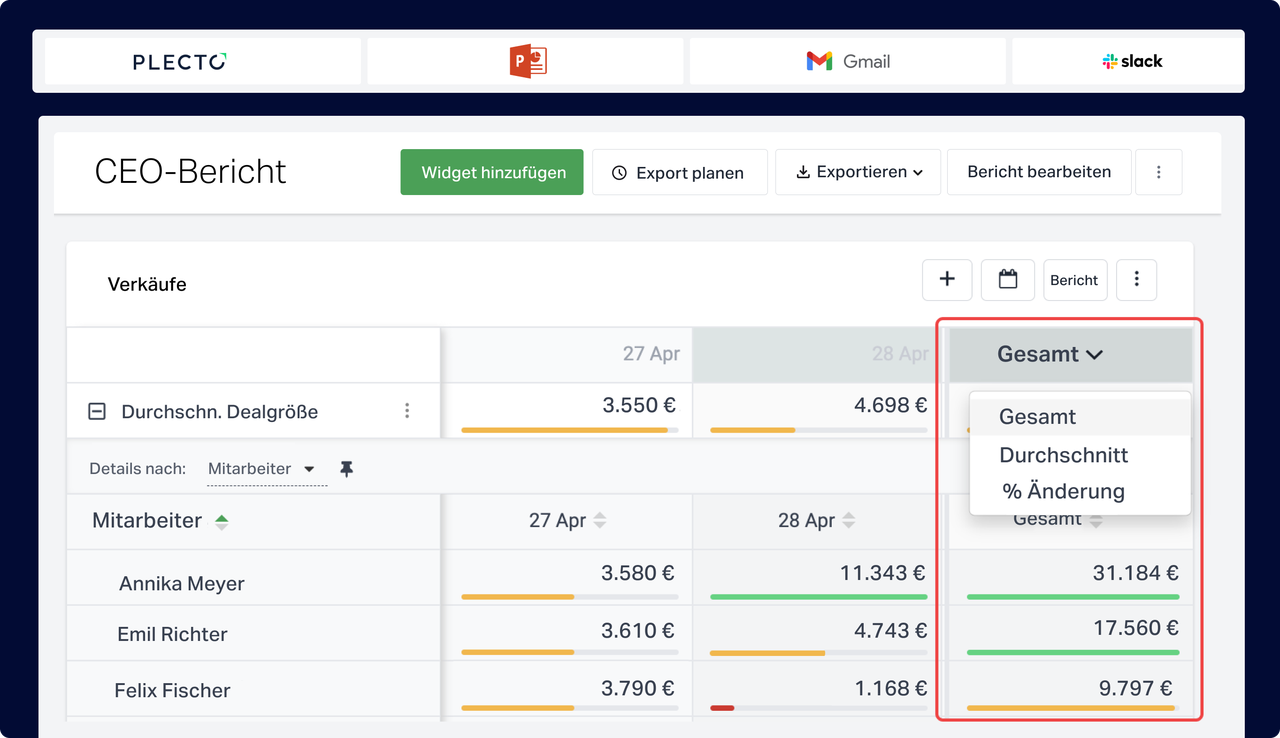Click the red progress bar under 1.168 €
This screenshot has height=738, width=1280.
point(722,708)
